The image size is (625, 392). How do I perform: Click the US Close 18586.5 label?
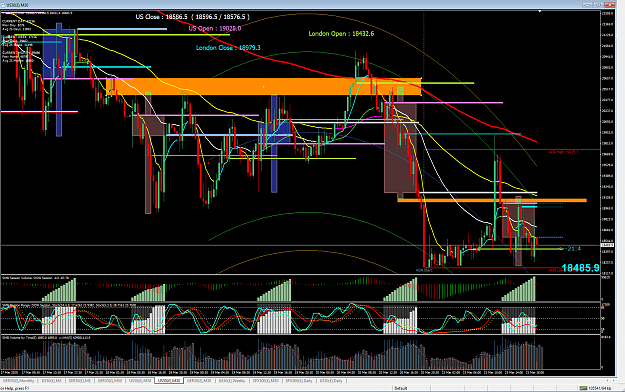193,17
